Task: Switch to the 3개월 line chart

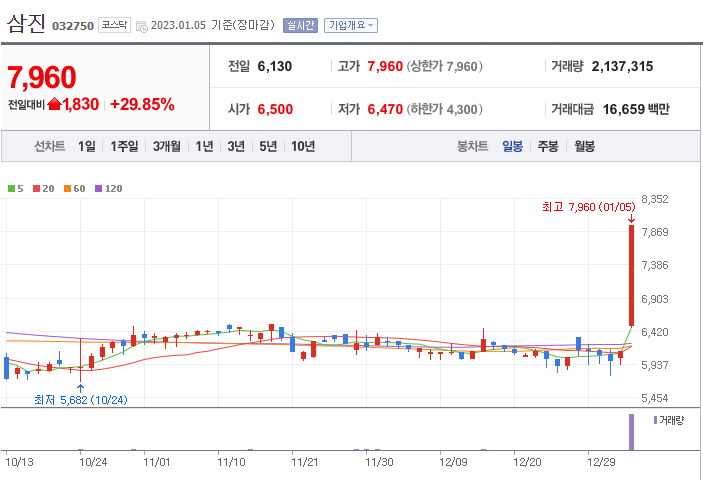Action: coord(166,146)
